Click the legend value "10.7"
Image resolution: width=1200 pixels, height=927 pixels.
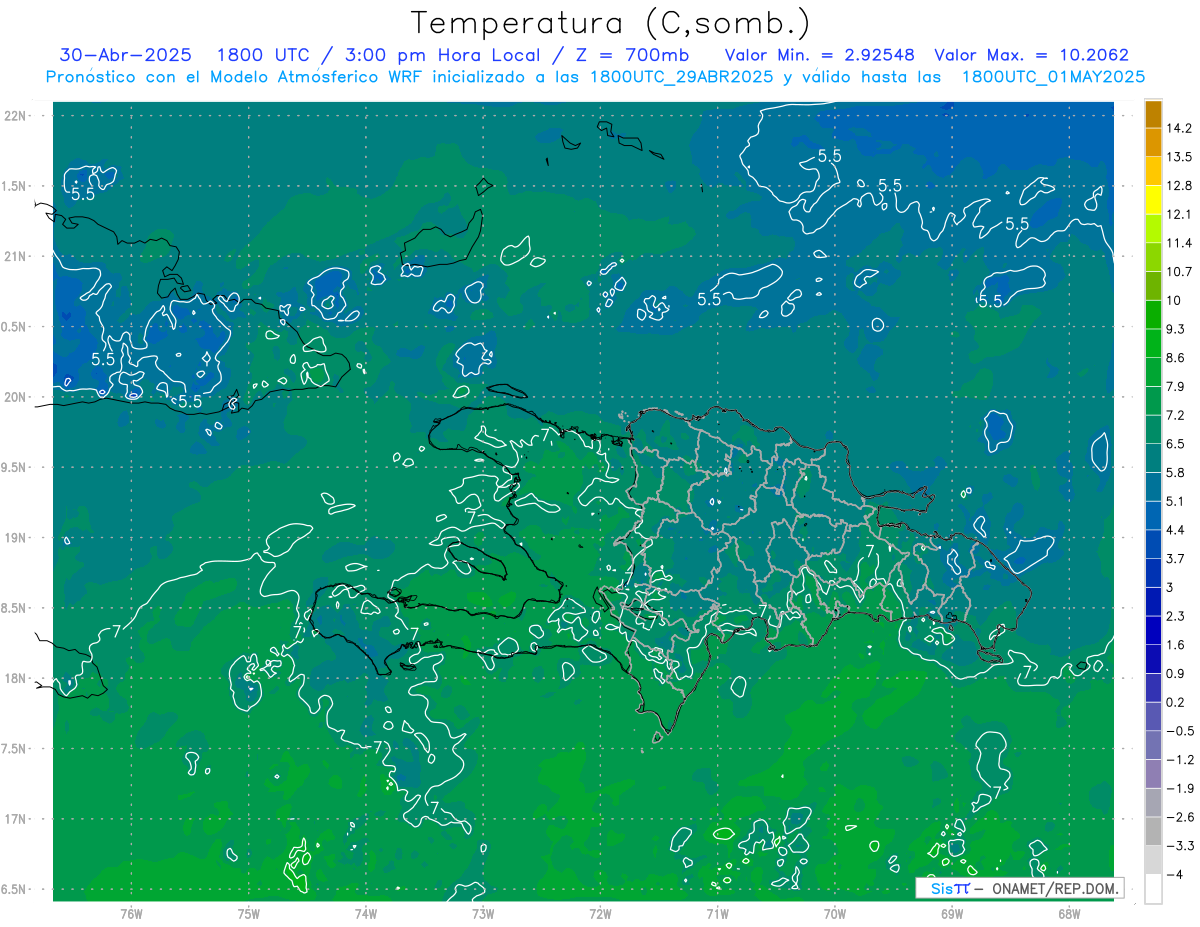(1179, 272)
